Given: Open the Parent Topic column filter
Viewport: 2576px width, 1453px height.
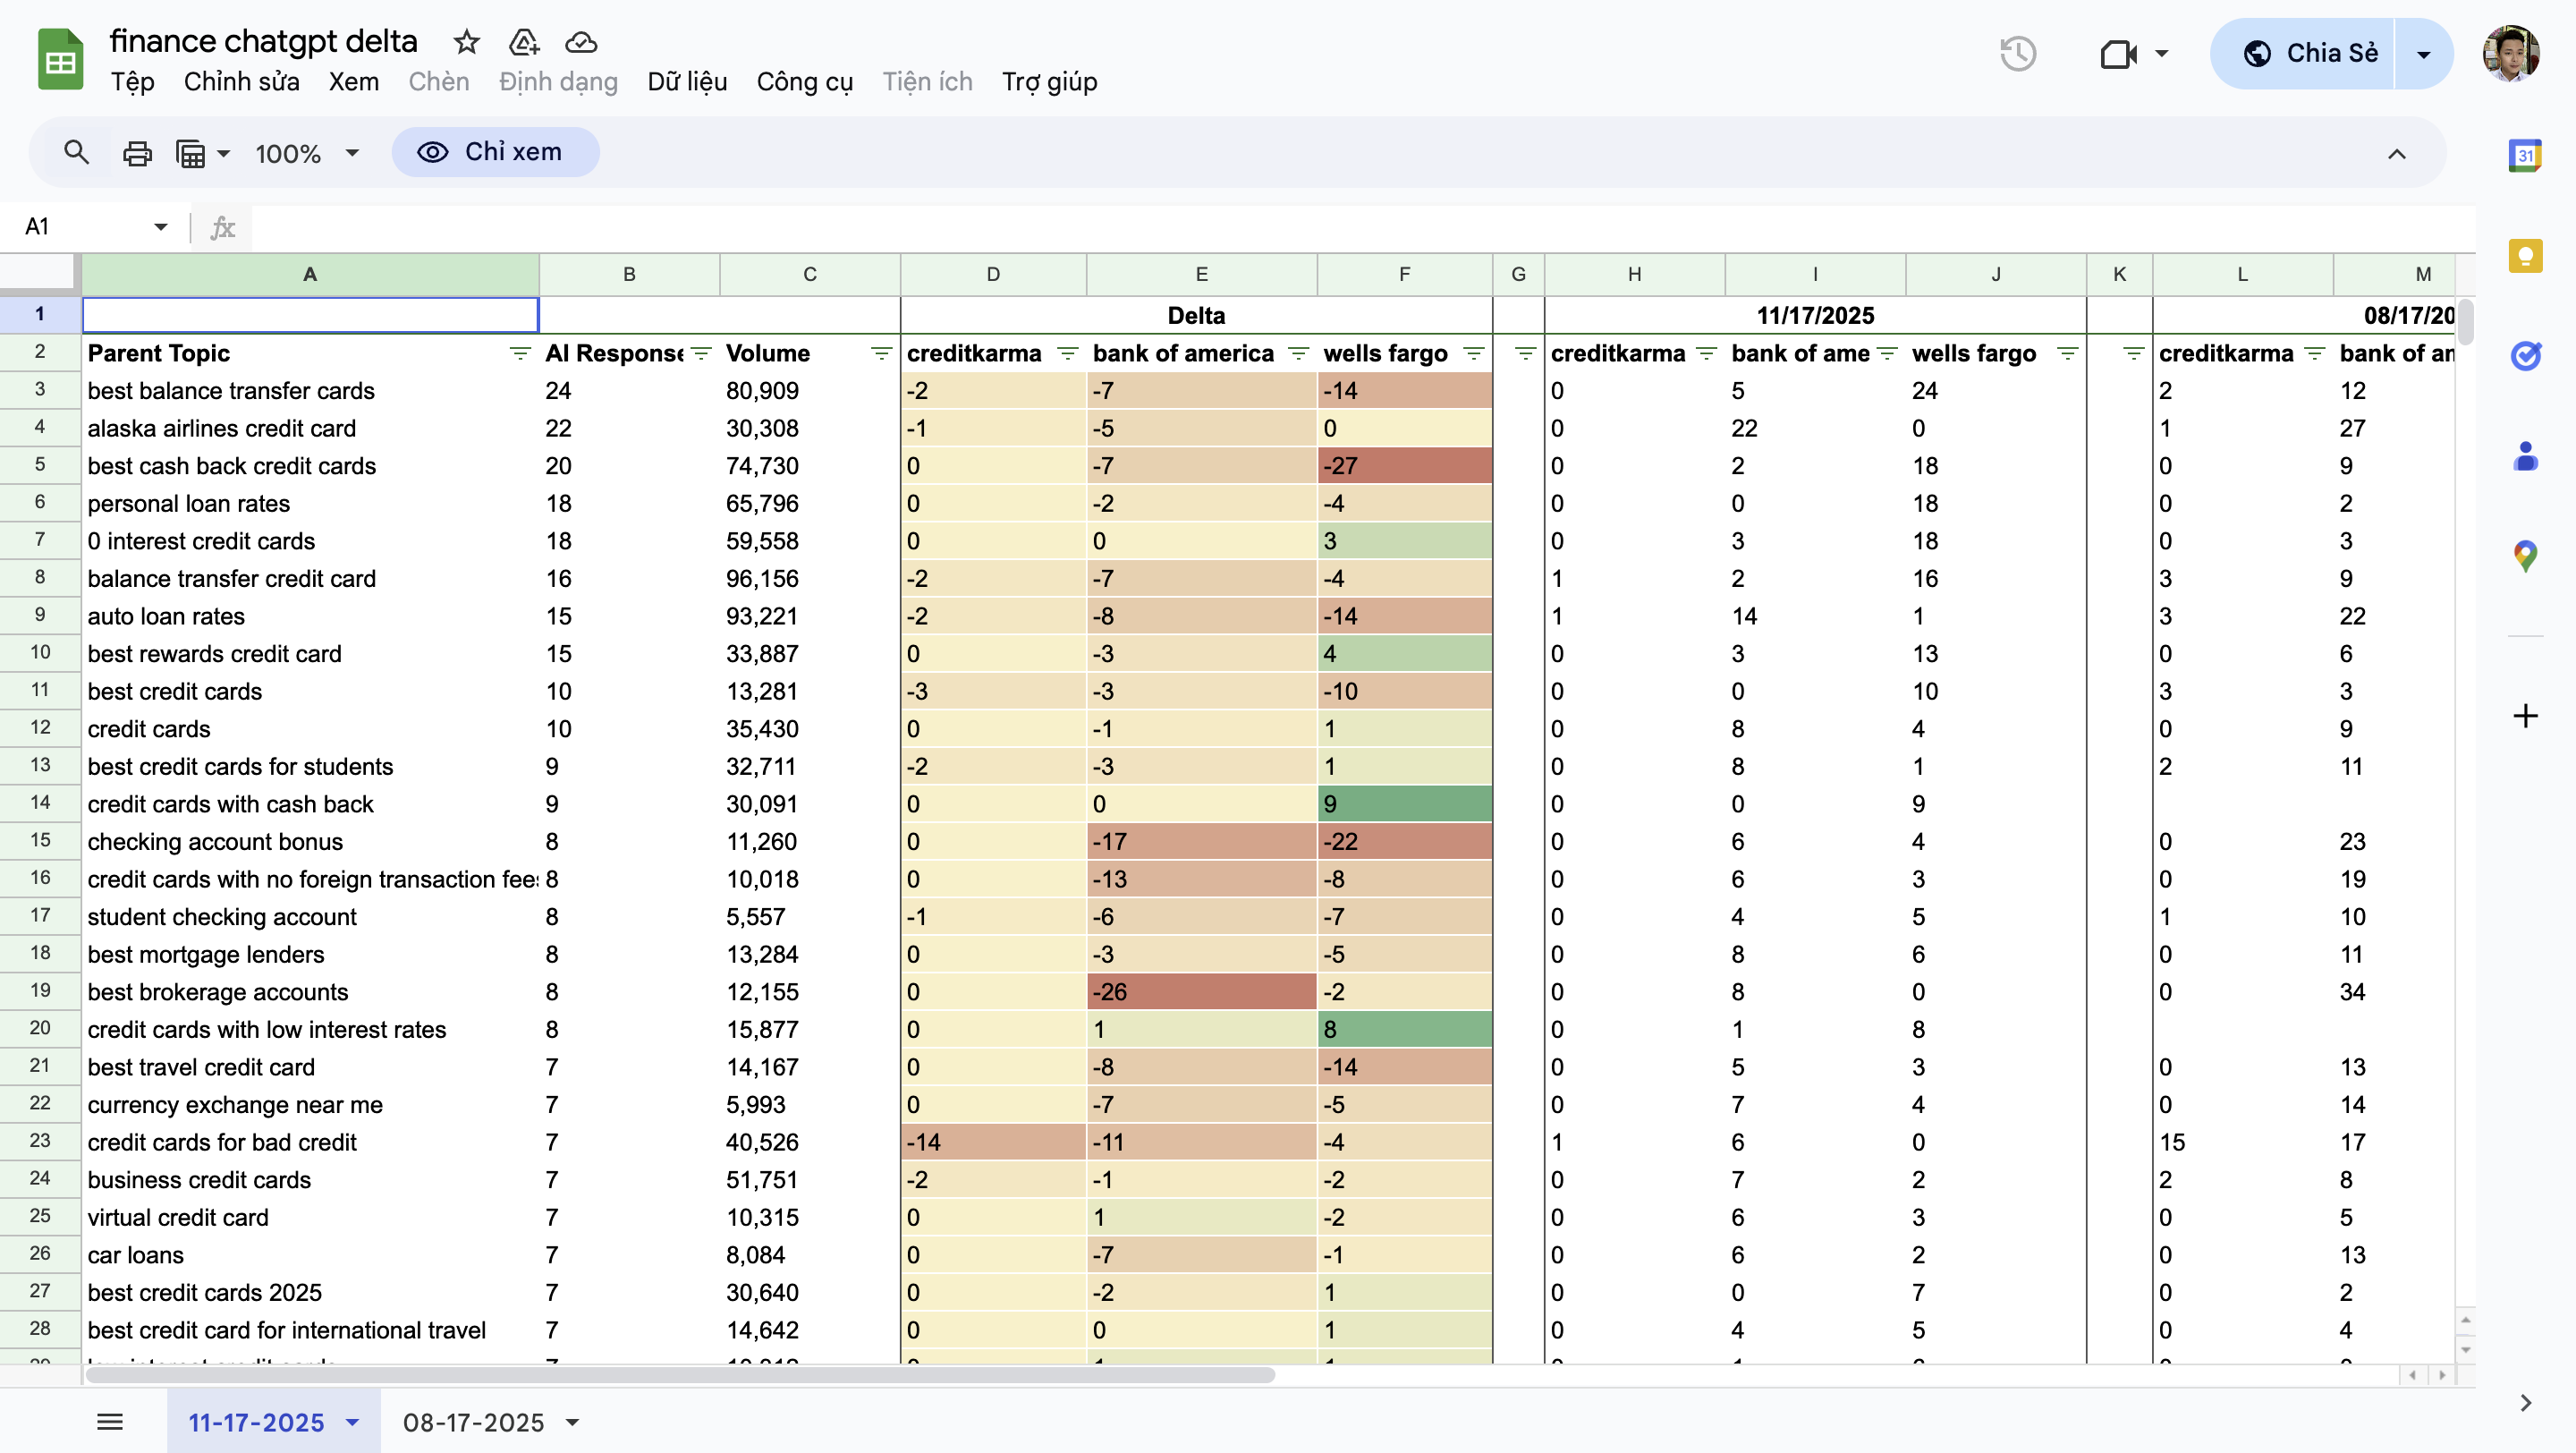Looking at the screenshot, I should coord(519,353).
